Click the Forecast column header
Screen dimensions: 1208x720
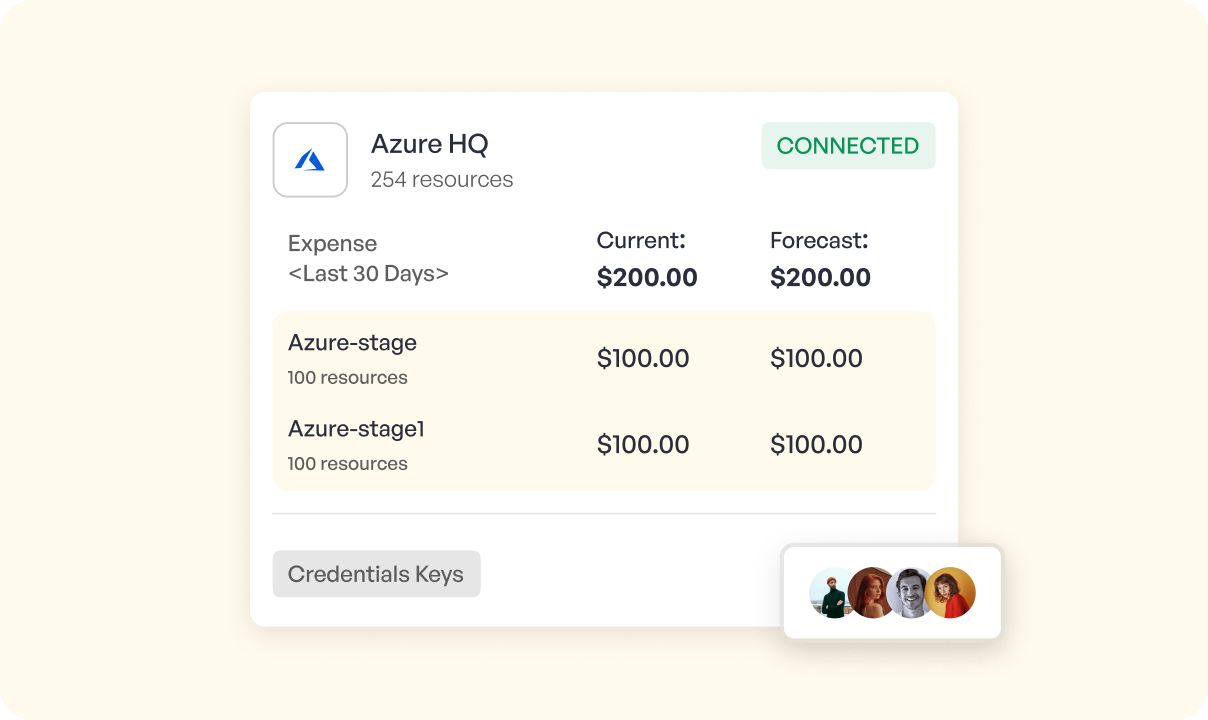point(819,240)
